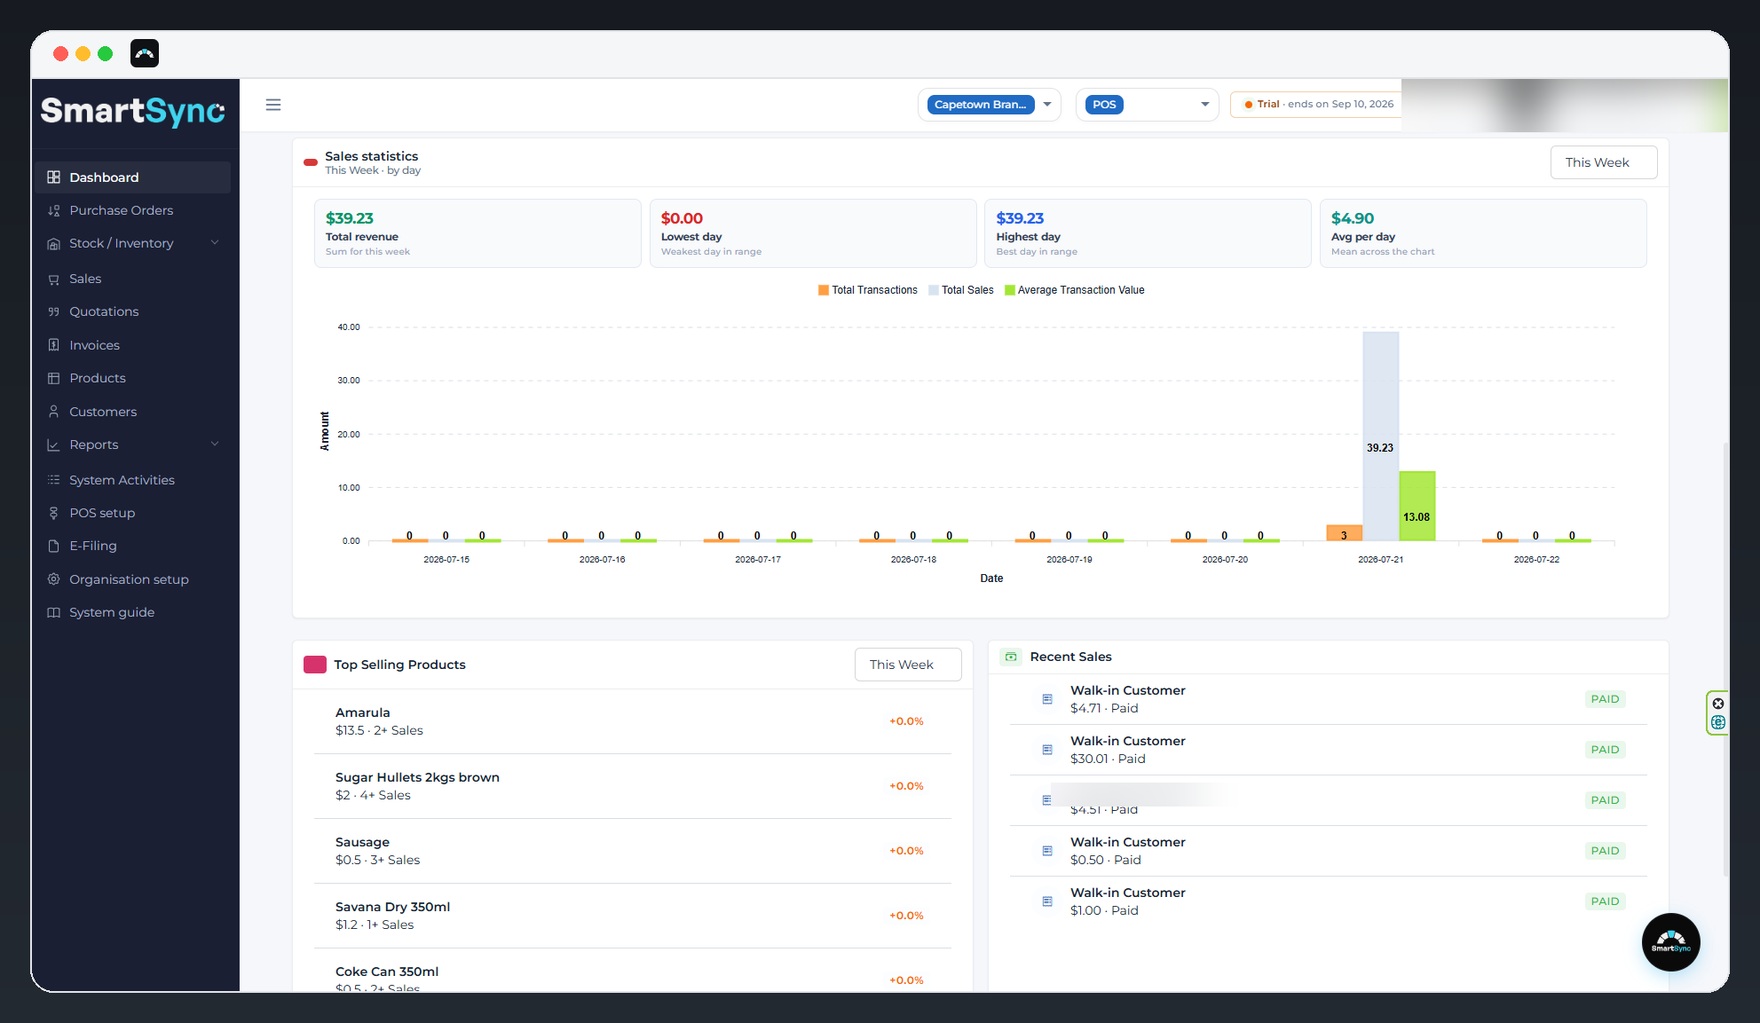The image size is (1760, 1023).
Task: Open System guide via the book icon
Action: click(x=54, y=612)
